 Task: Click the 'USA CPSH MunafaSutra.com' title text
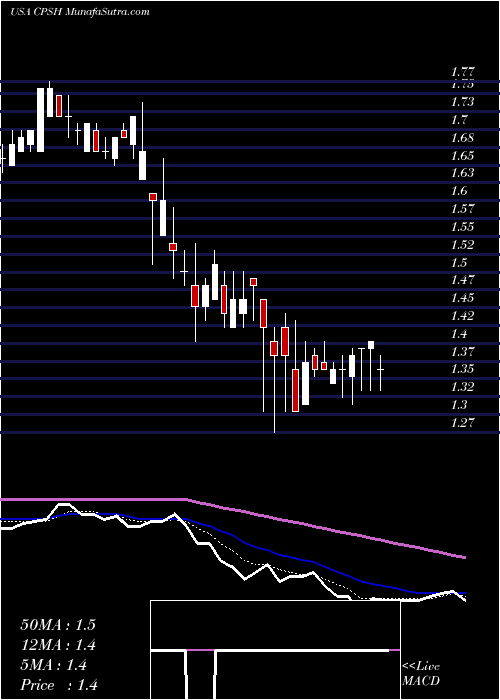point(79,12)
